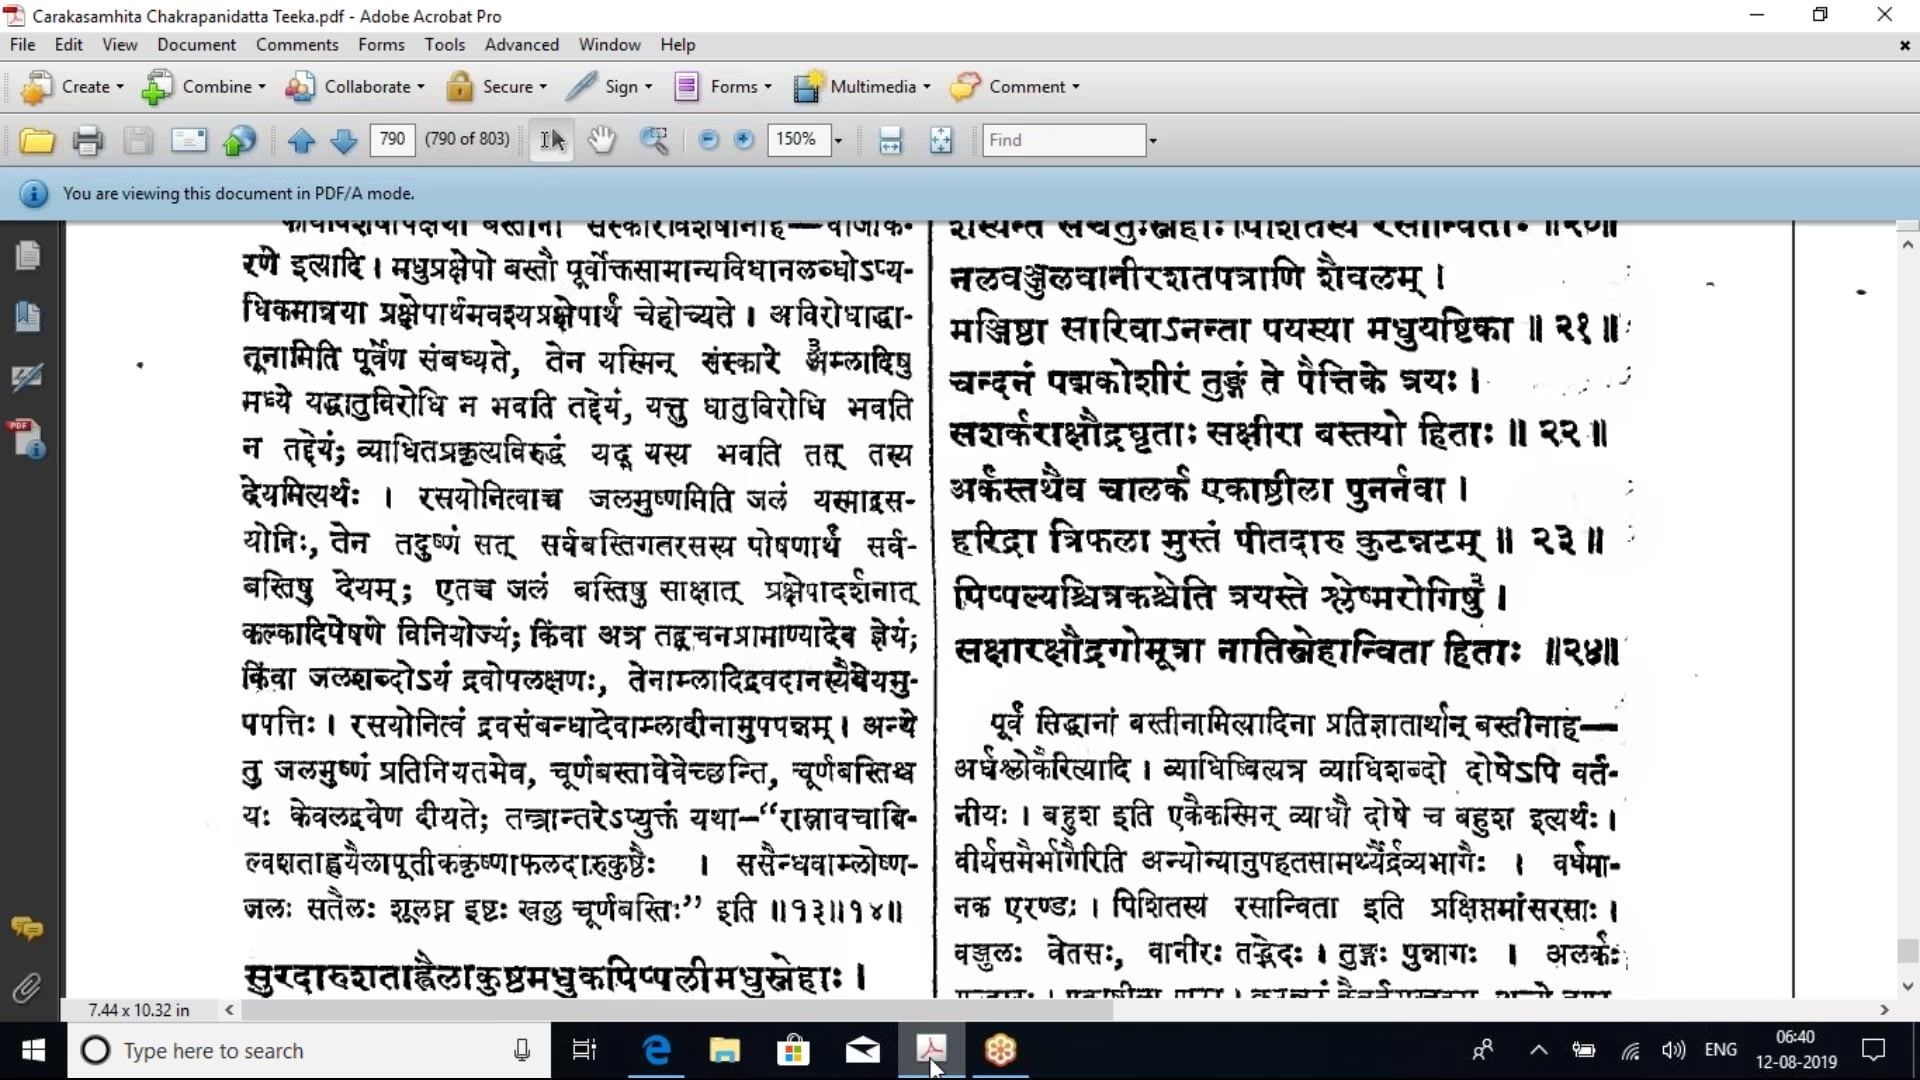
Task: Click the Print icon in toolbar
Action: tap(87, 141)
